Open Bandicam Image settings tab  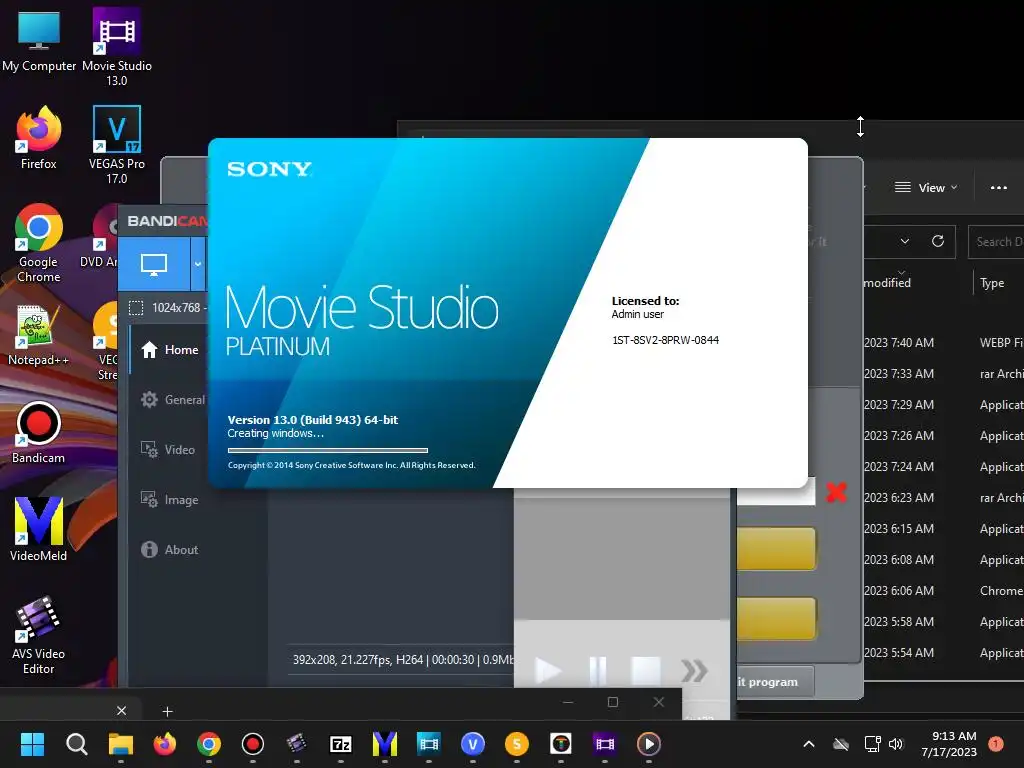[168, 500]
